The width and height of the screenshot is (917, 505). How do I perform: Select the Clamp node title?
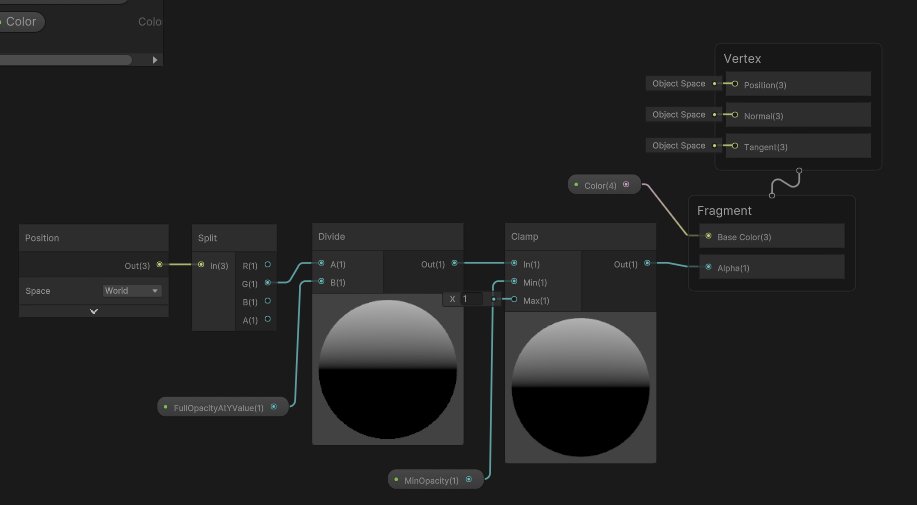[525, 237]
